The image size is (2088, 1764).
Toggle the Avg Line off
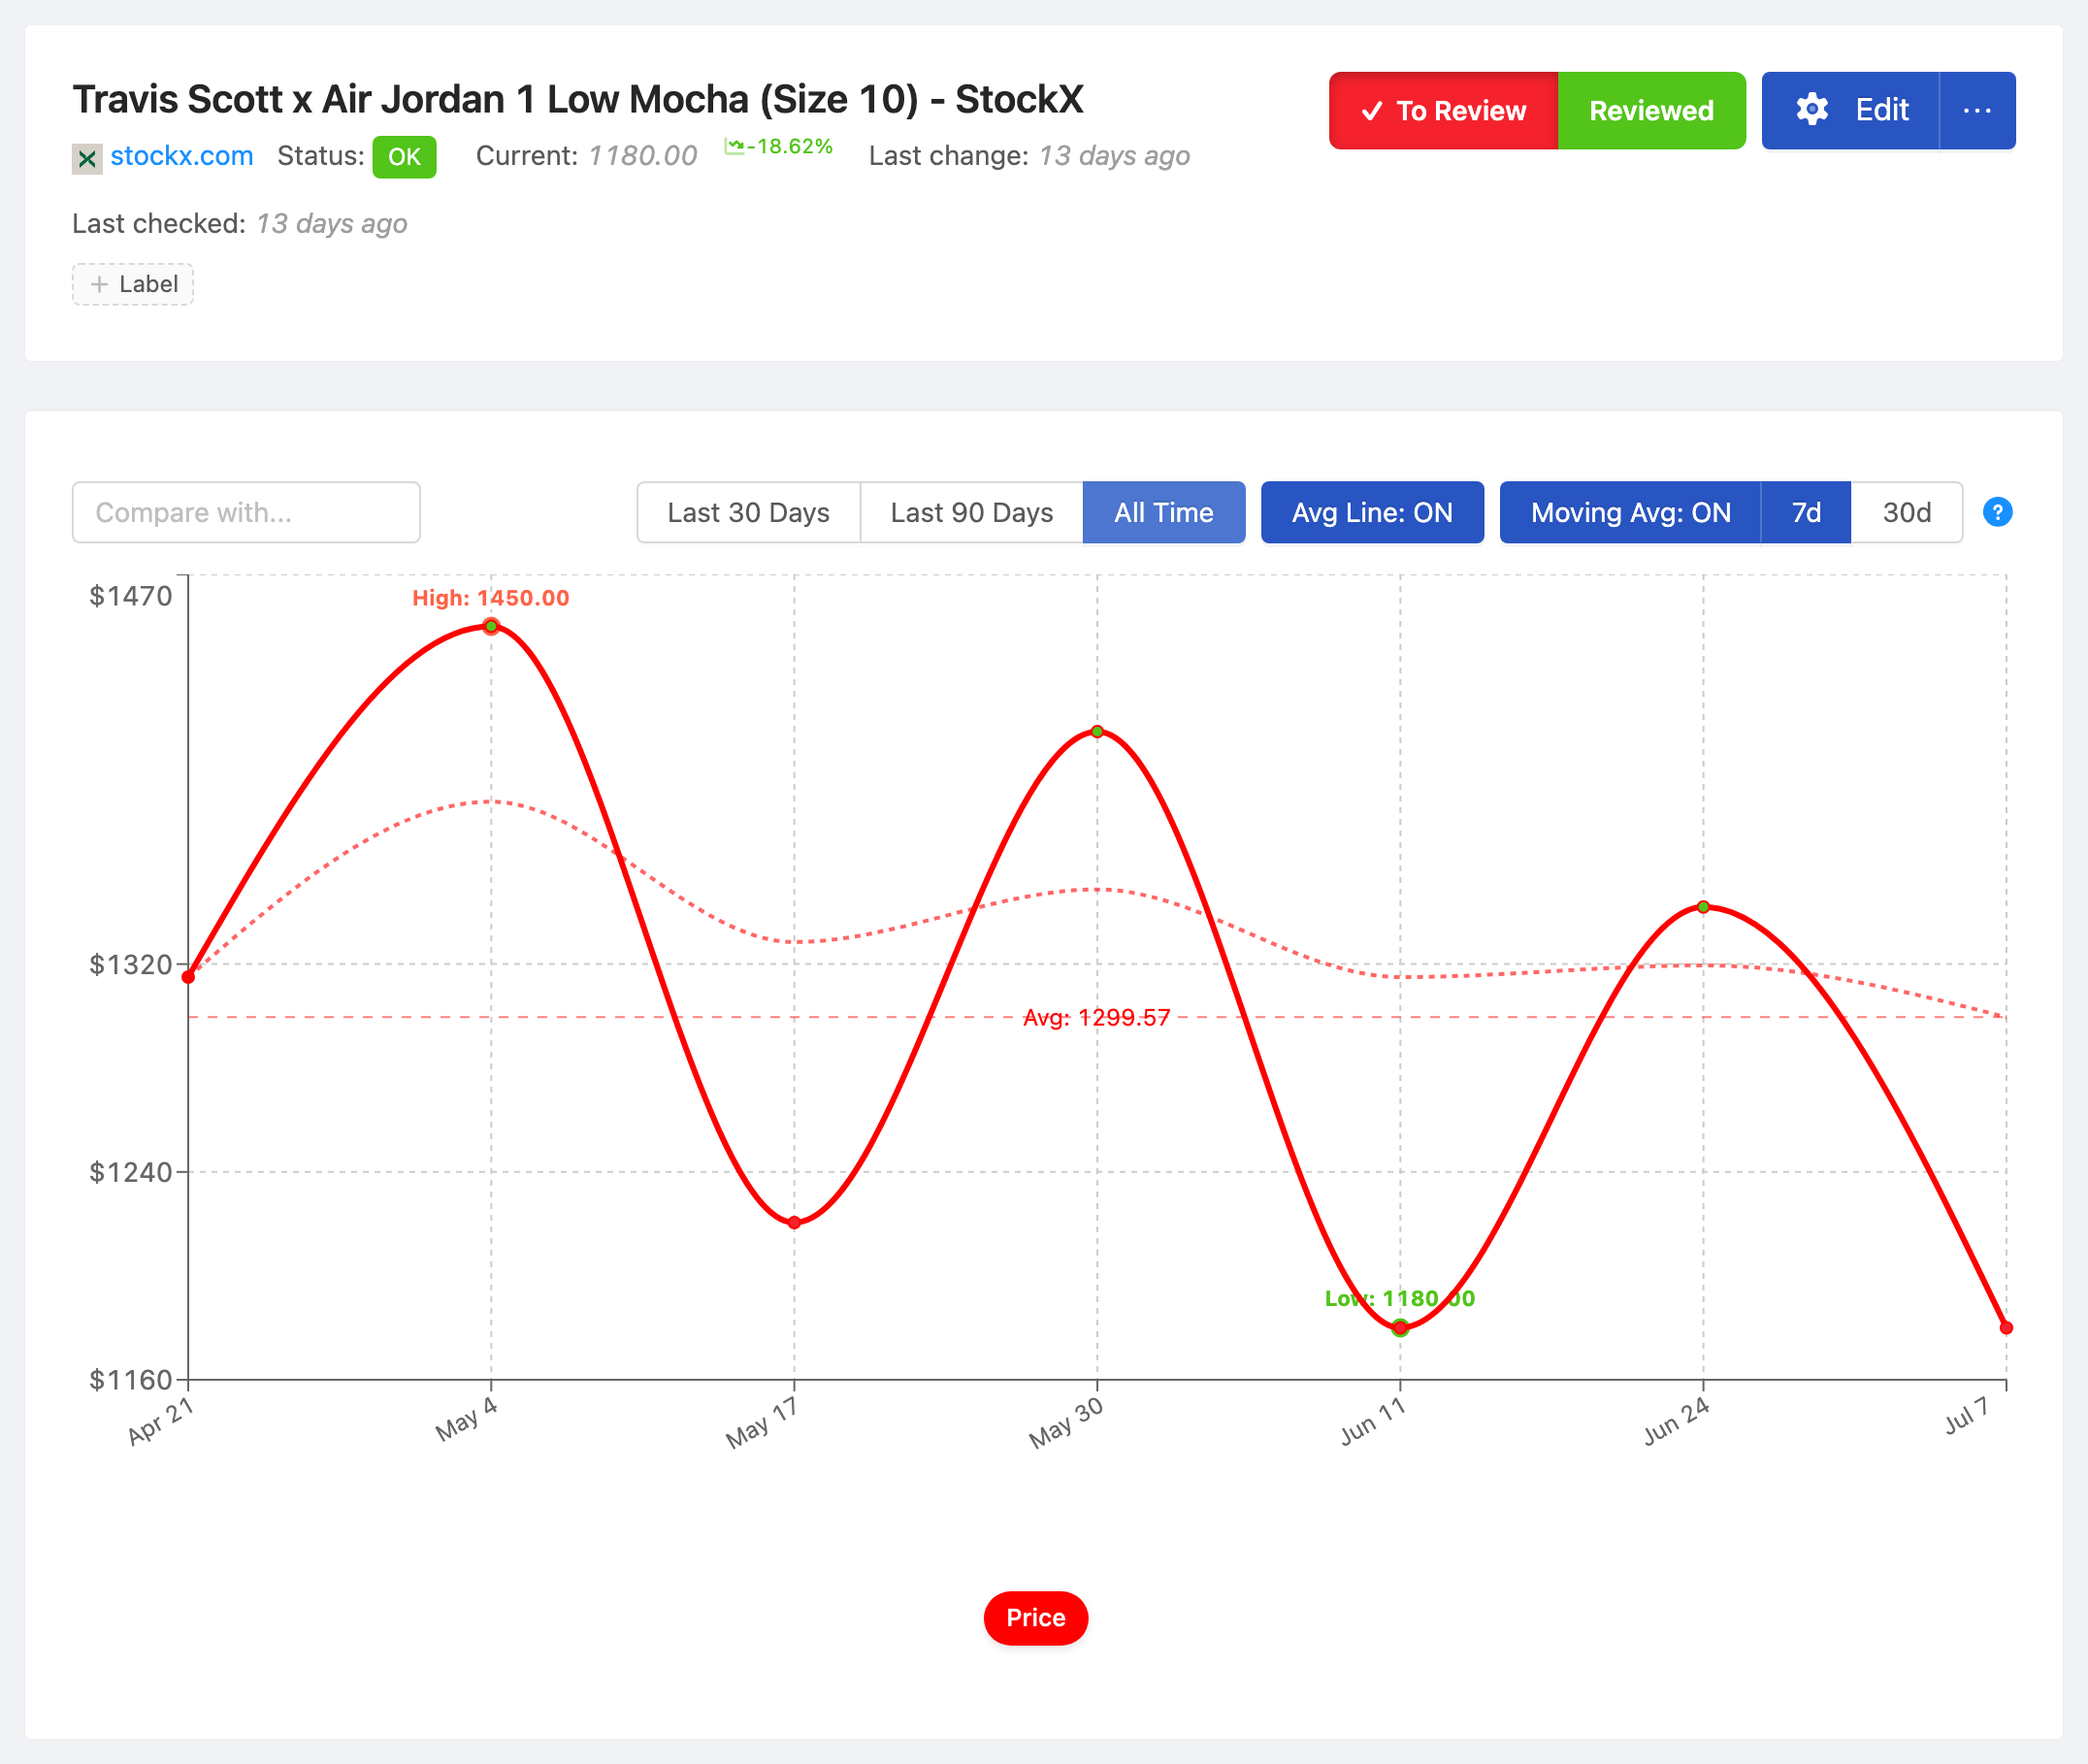[x=1372, y=512]
